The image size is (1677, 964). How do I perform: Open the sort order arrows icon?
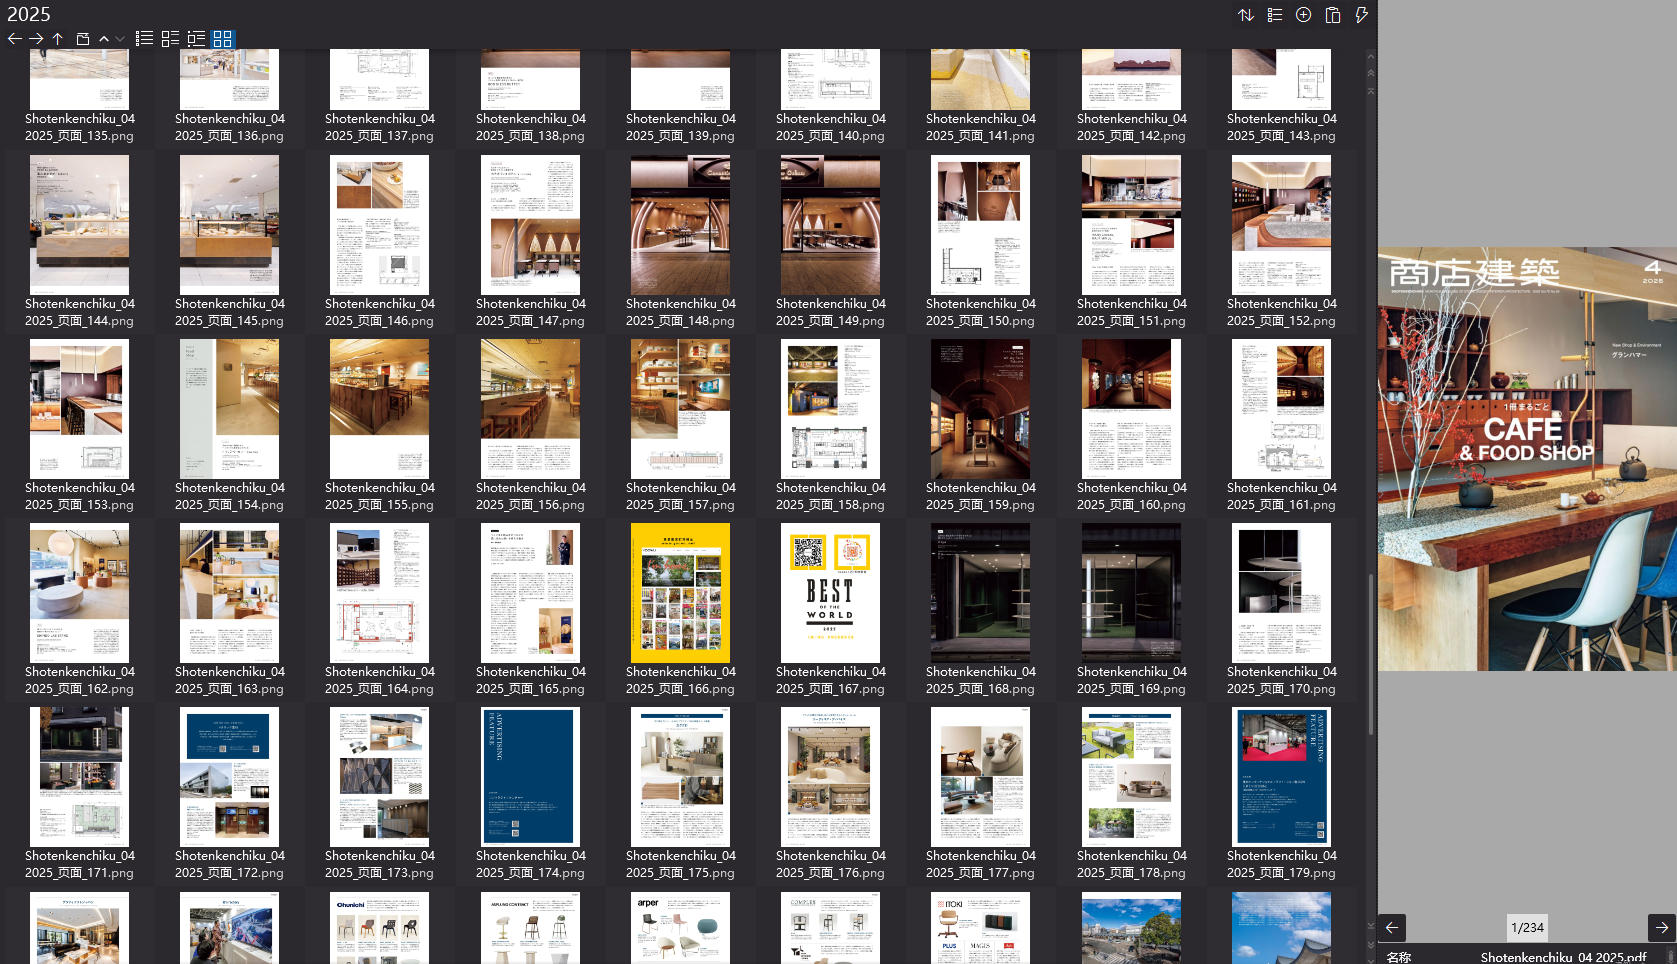(x=1246, y=15)
